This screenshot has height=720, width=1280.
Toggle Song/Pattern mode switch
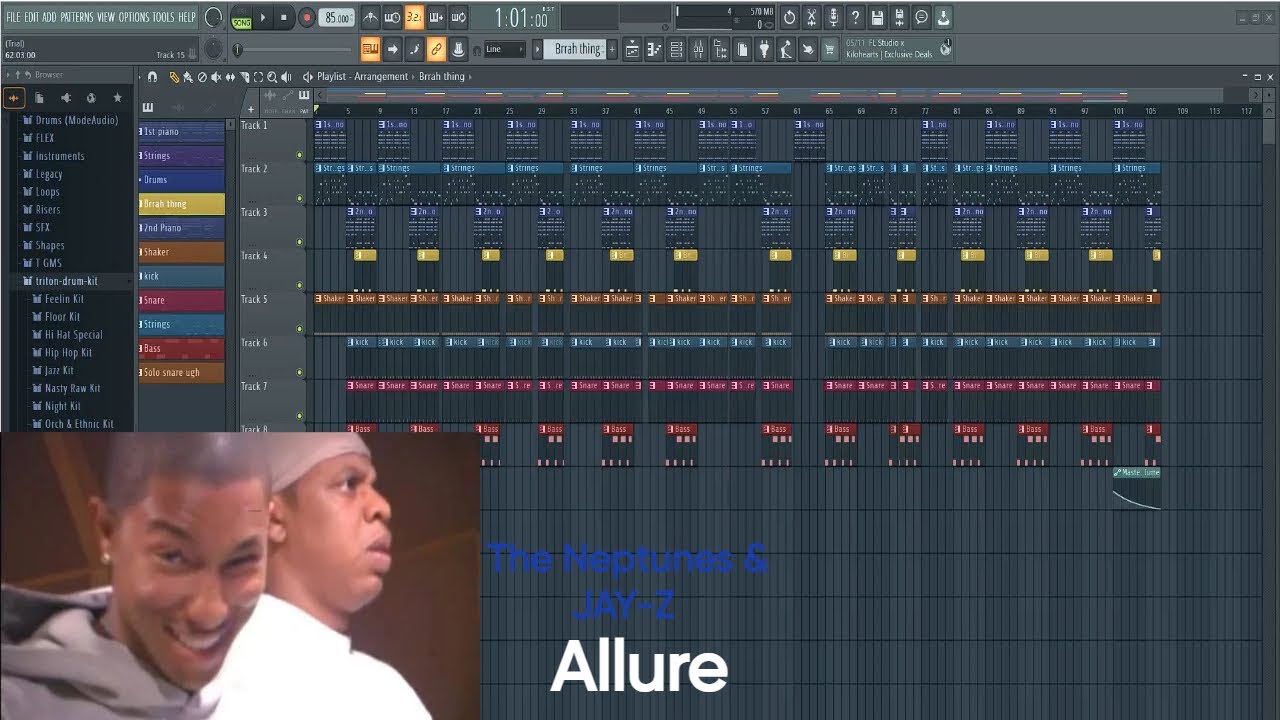[241, 17]
